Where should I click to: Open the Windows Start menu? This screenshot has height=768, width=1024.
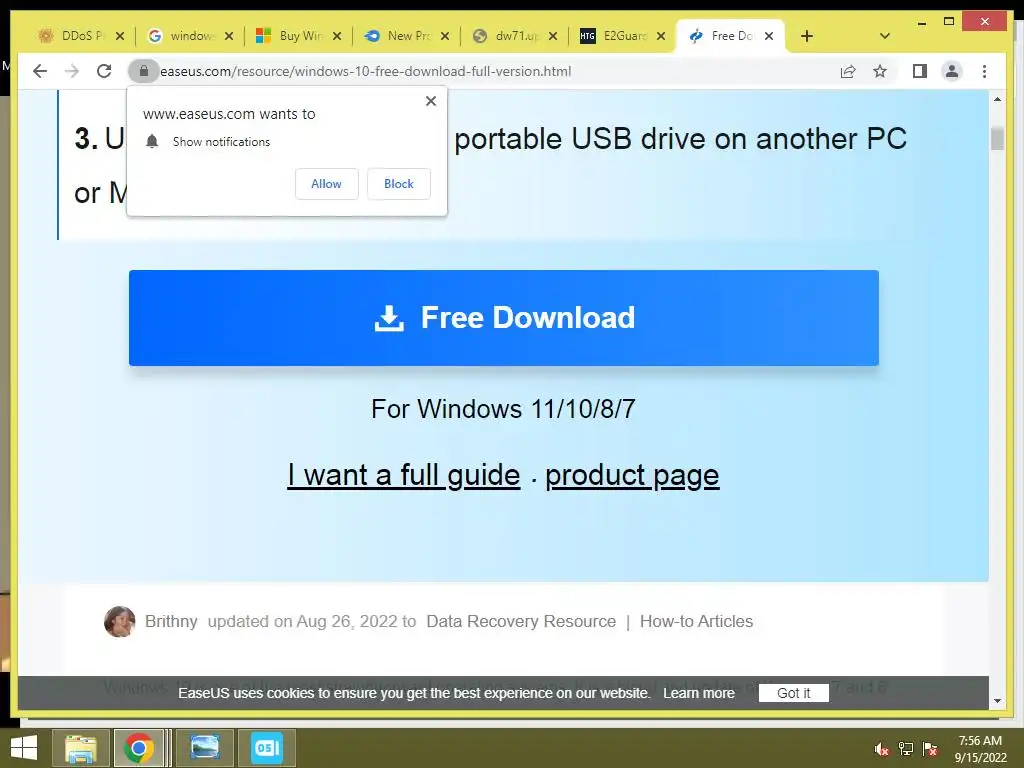[x=24, y=748]
